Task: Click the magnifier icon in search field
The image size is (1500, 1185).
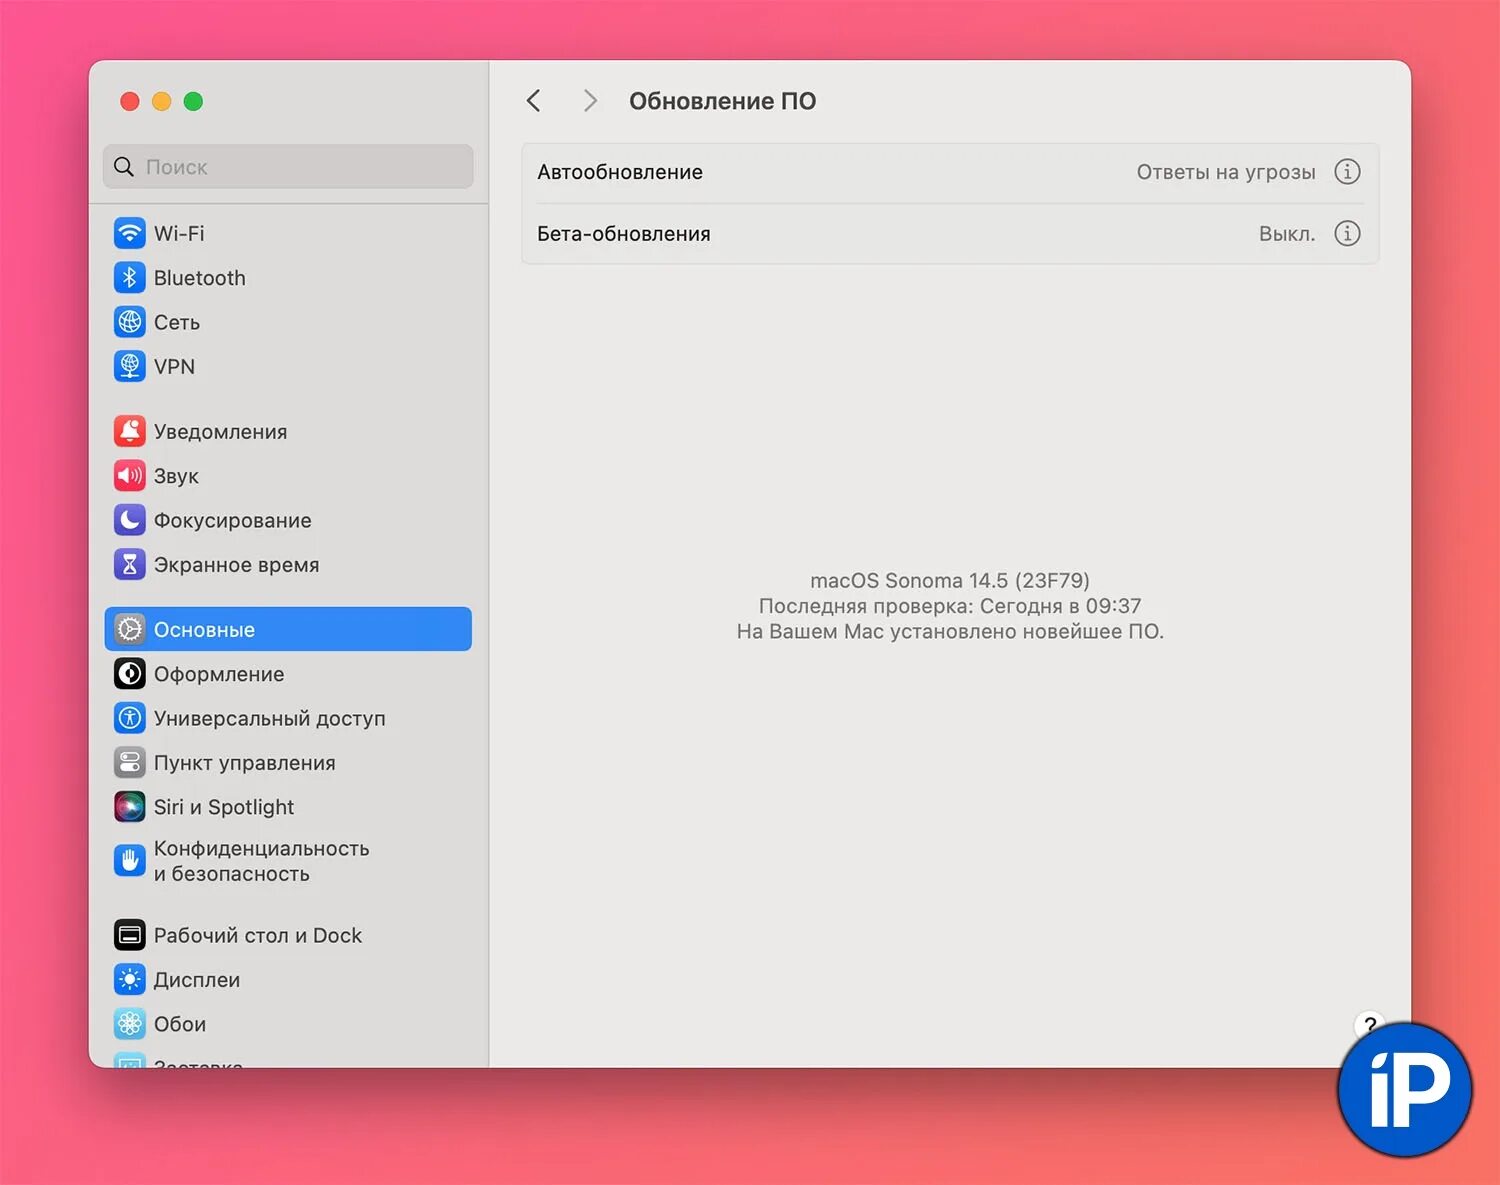Action: 124,167
